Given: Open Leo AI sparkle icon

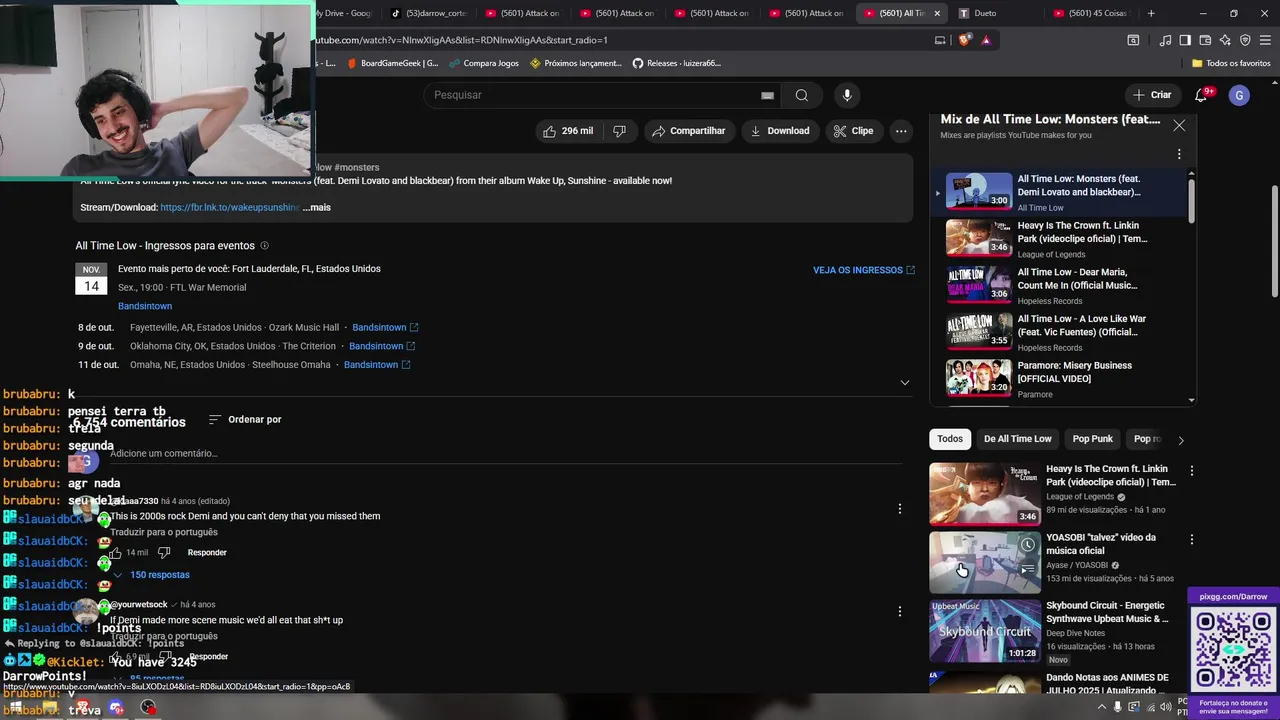Looking at the screenshot, I should [1225, 40].
